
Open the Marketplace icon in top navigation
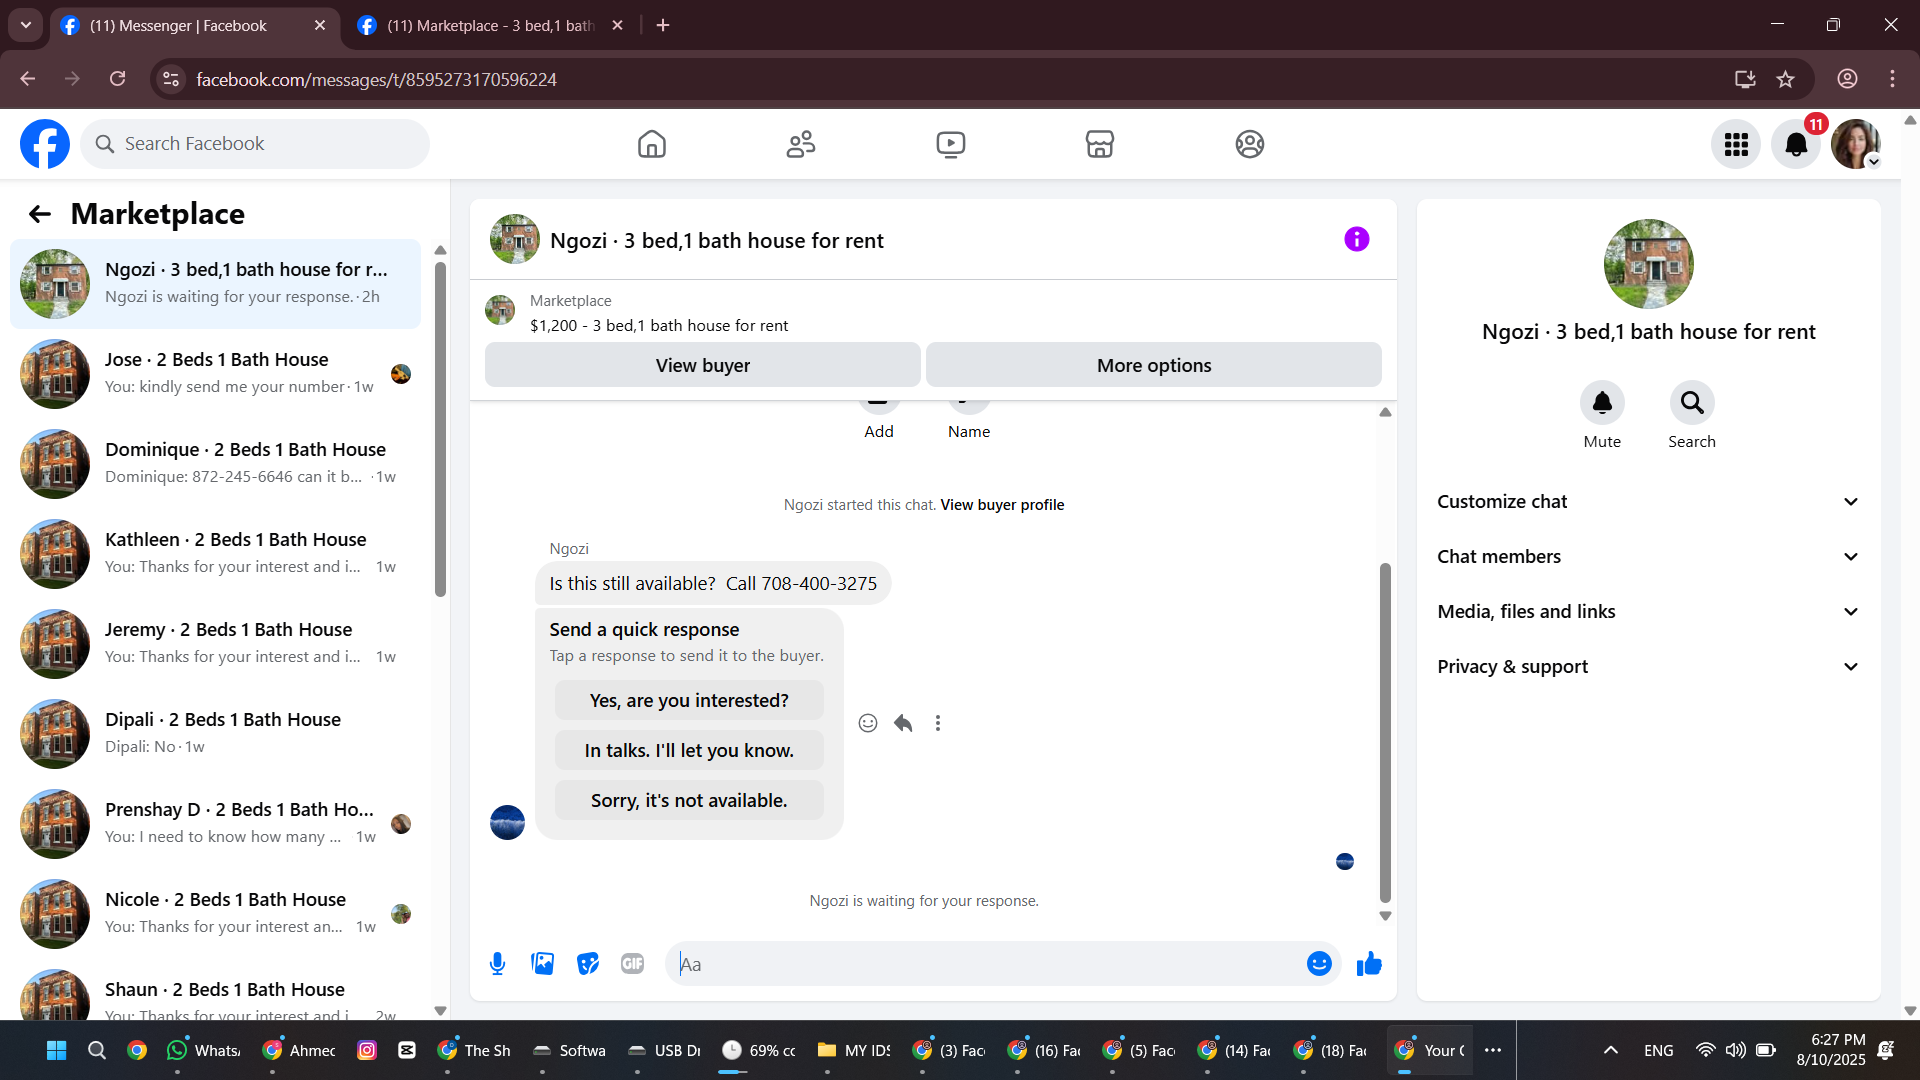pos(1099,144)
